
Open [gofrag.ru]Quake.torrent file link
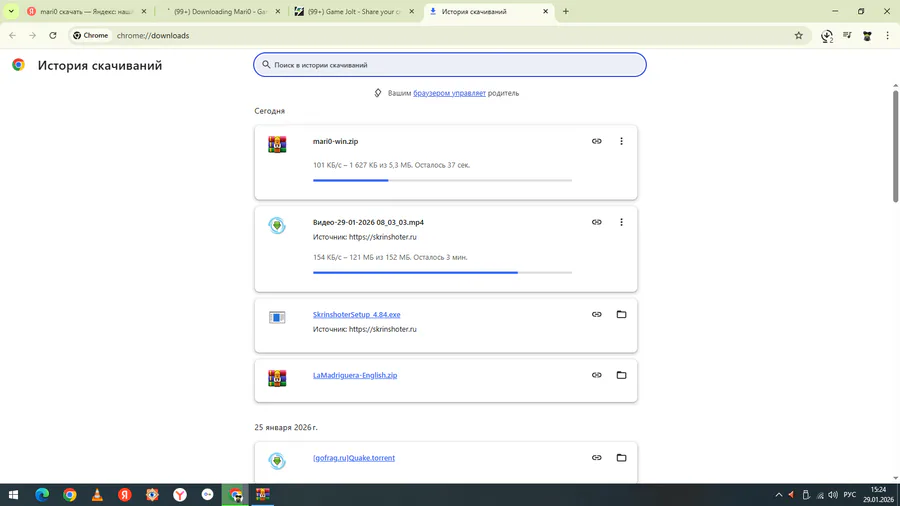(354, 458)
